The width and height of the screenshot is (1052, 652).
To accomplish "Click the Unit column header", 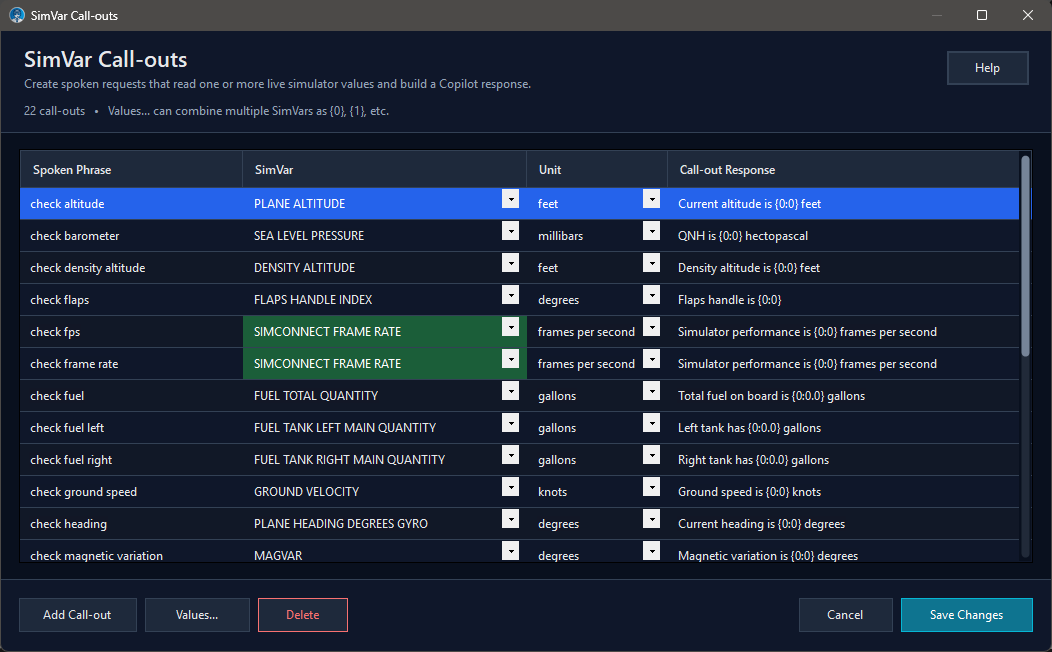I will point(597,170).
